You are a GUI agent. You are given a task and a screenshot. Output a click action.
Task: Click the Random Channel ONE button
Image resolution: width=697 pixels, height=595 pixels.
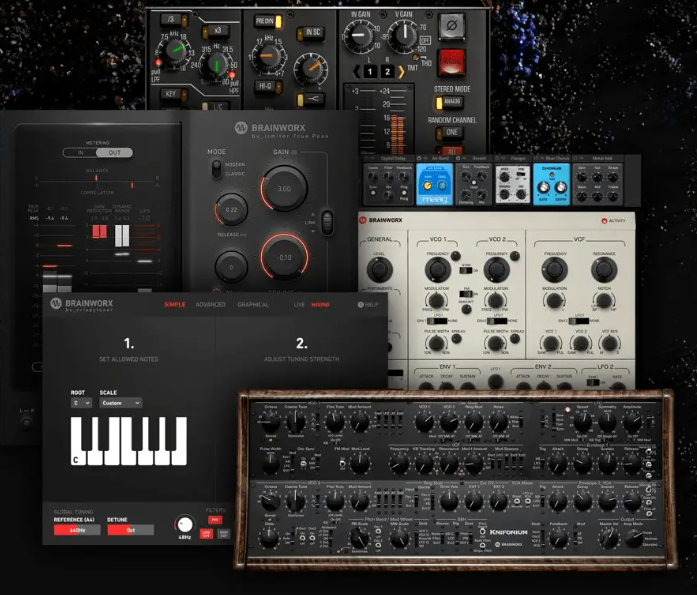coord(449,132)
